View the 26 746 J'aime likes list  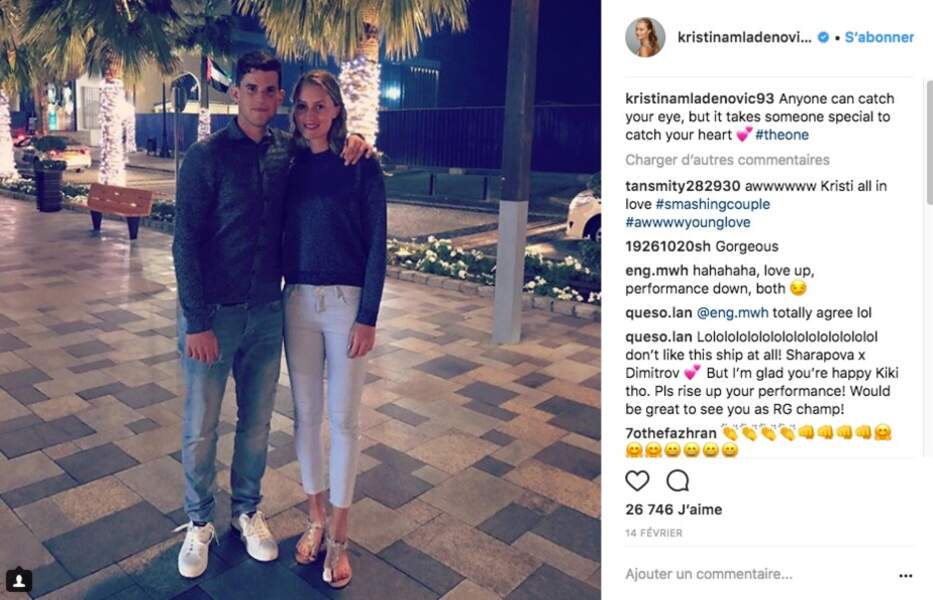(x=674, y=510)
